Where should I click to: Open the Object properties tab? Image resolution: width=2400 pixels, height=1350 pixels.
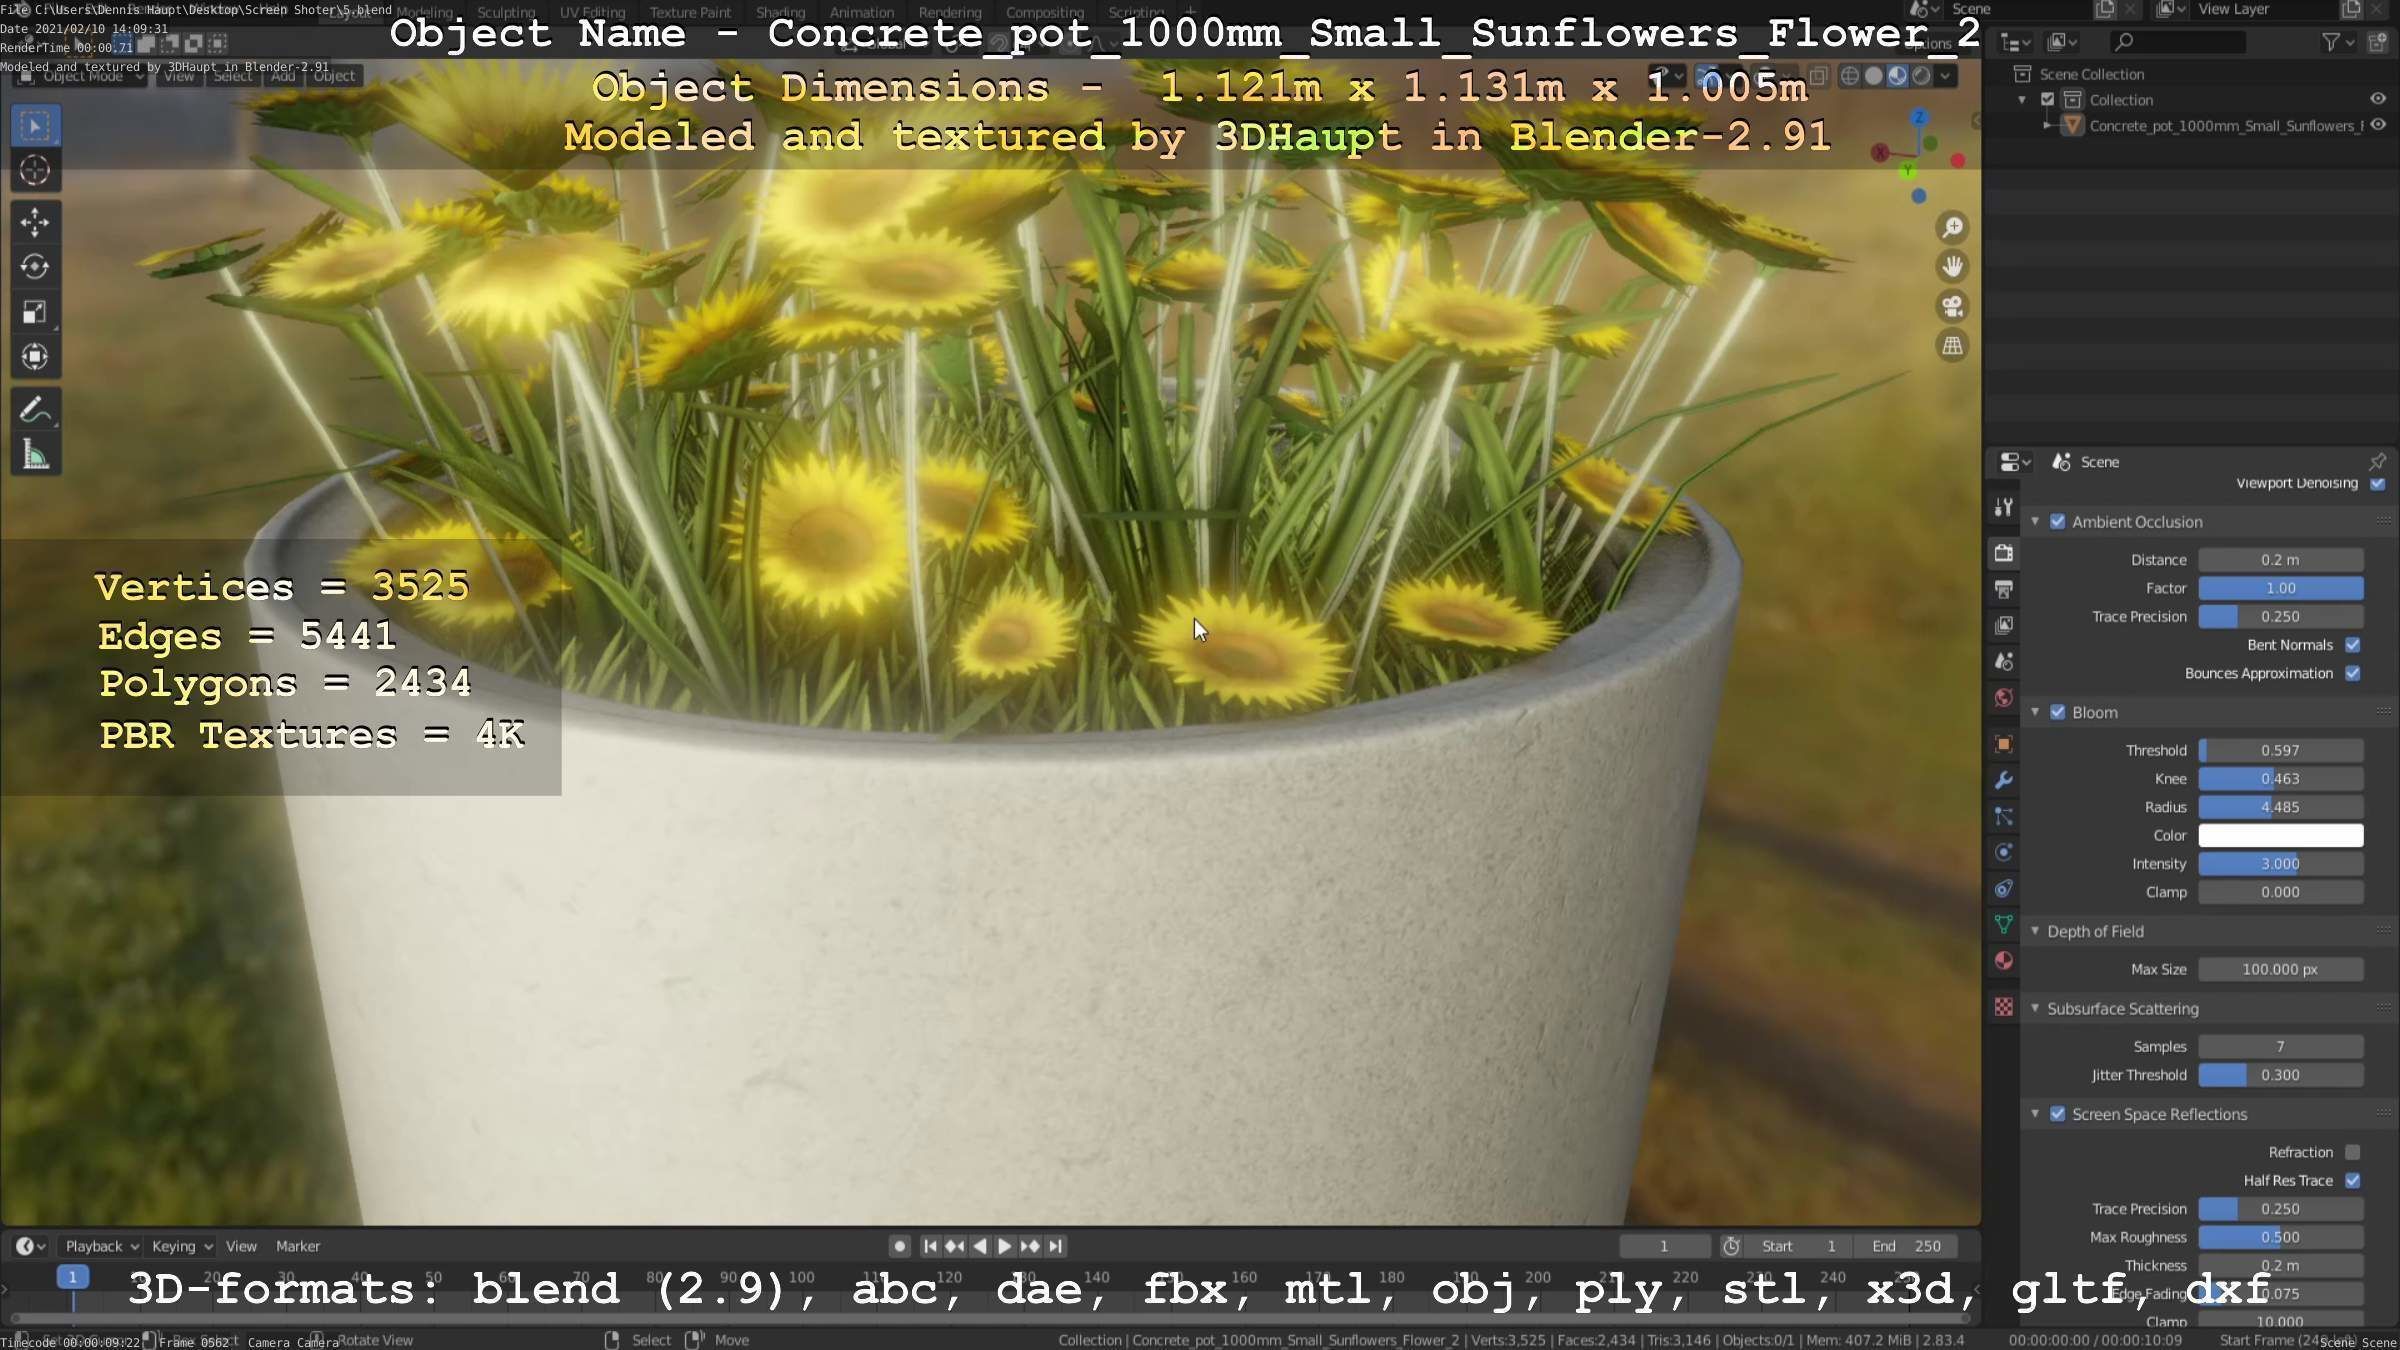2003,744
